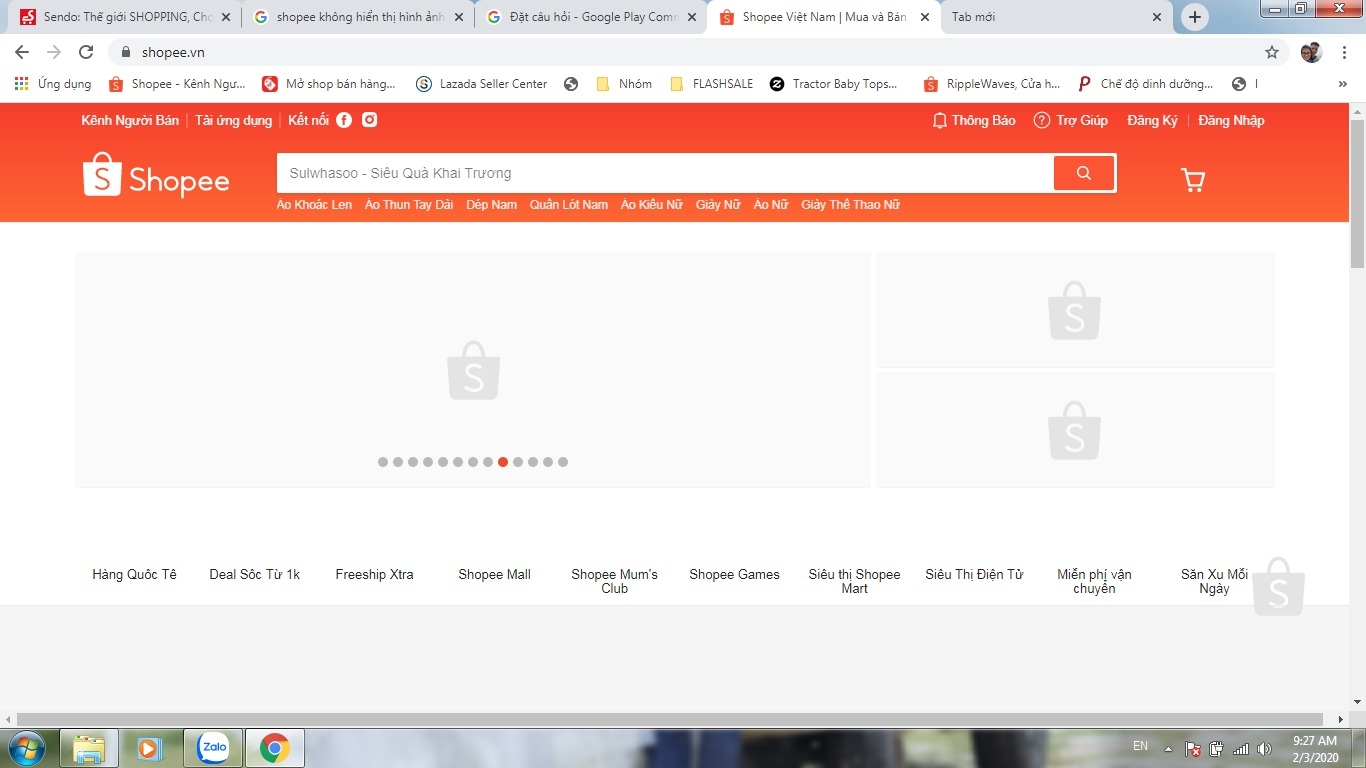The image size is (1366, 768).
Task: Click the orange search magnifier button
Action: 1084,173
